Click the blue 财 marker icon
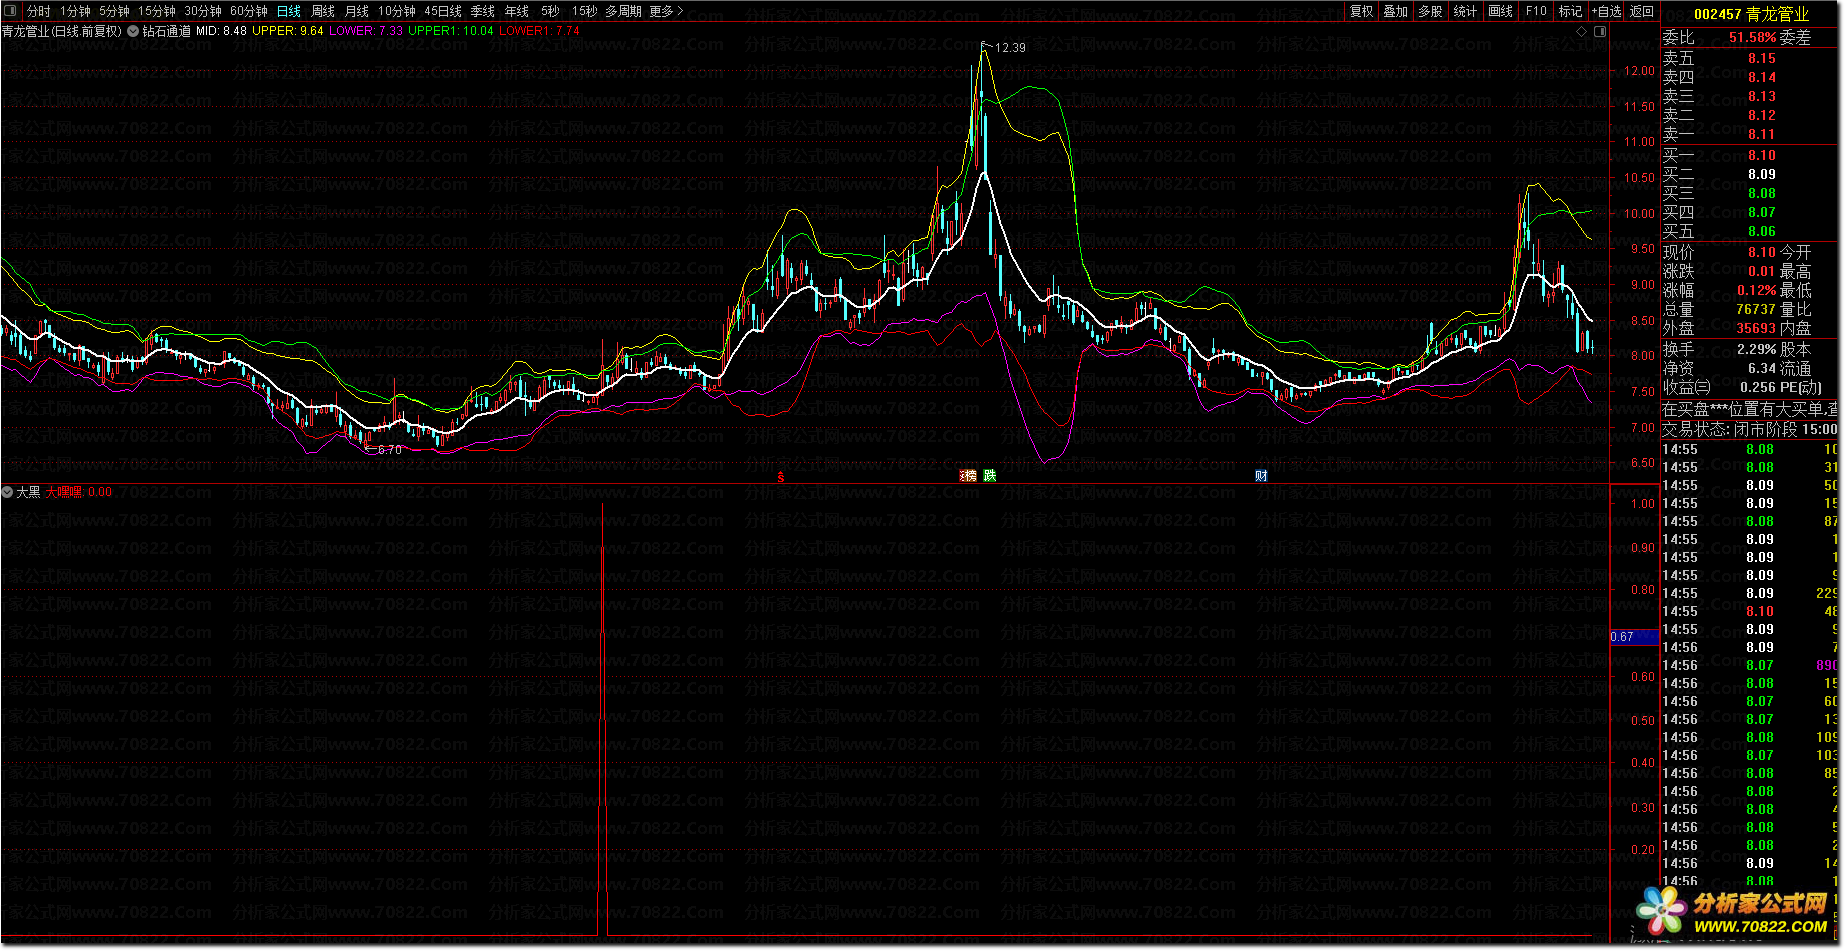 click(1261, 476)
